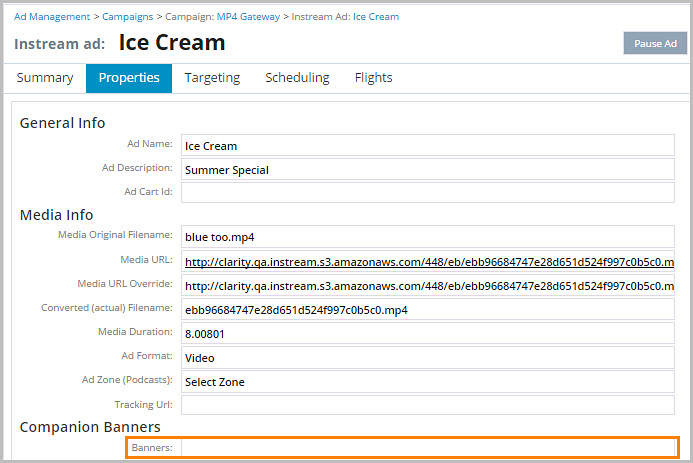Open the Targeting tab
The height and width of the screenshot is (463, 693).
pyautogui.click(x=212, y=78)
